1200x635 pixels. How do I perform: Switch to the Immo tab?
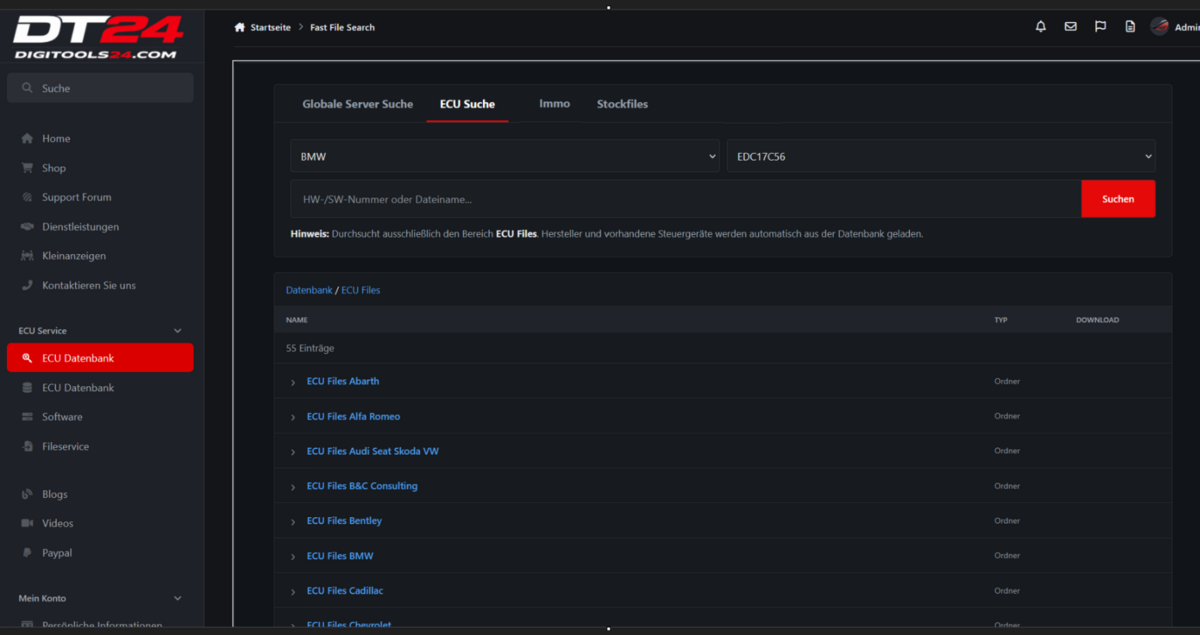tap(554, 104)
